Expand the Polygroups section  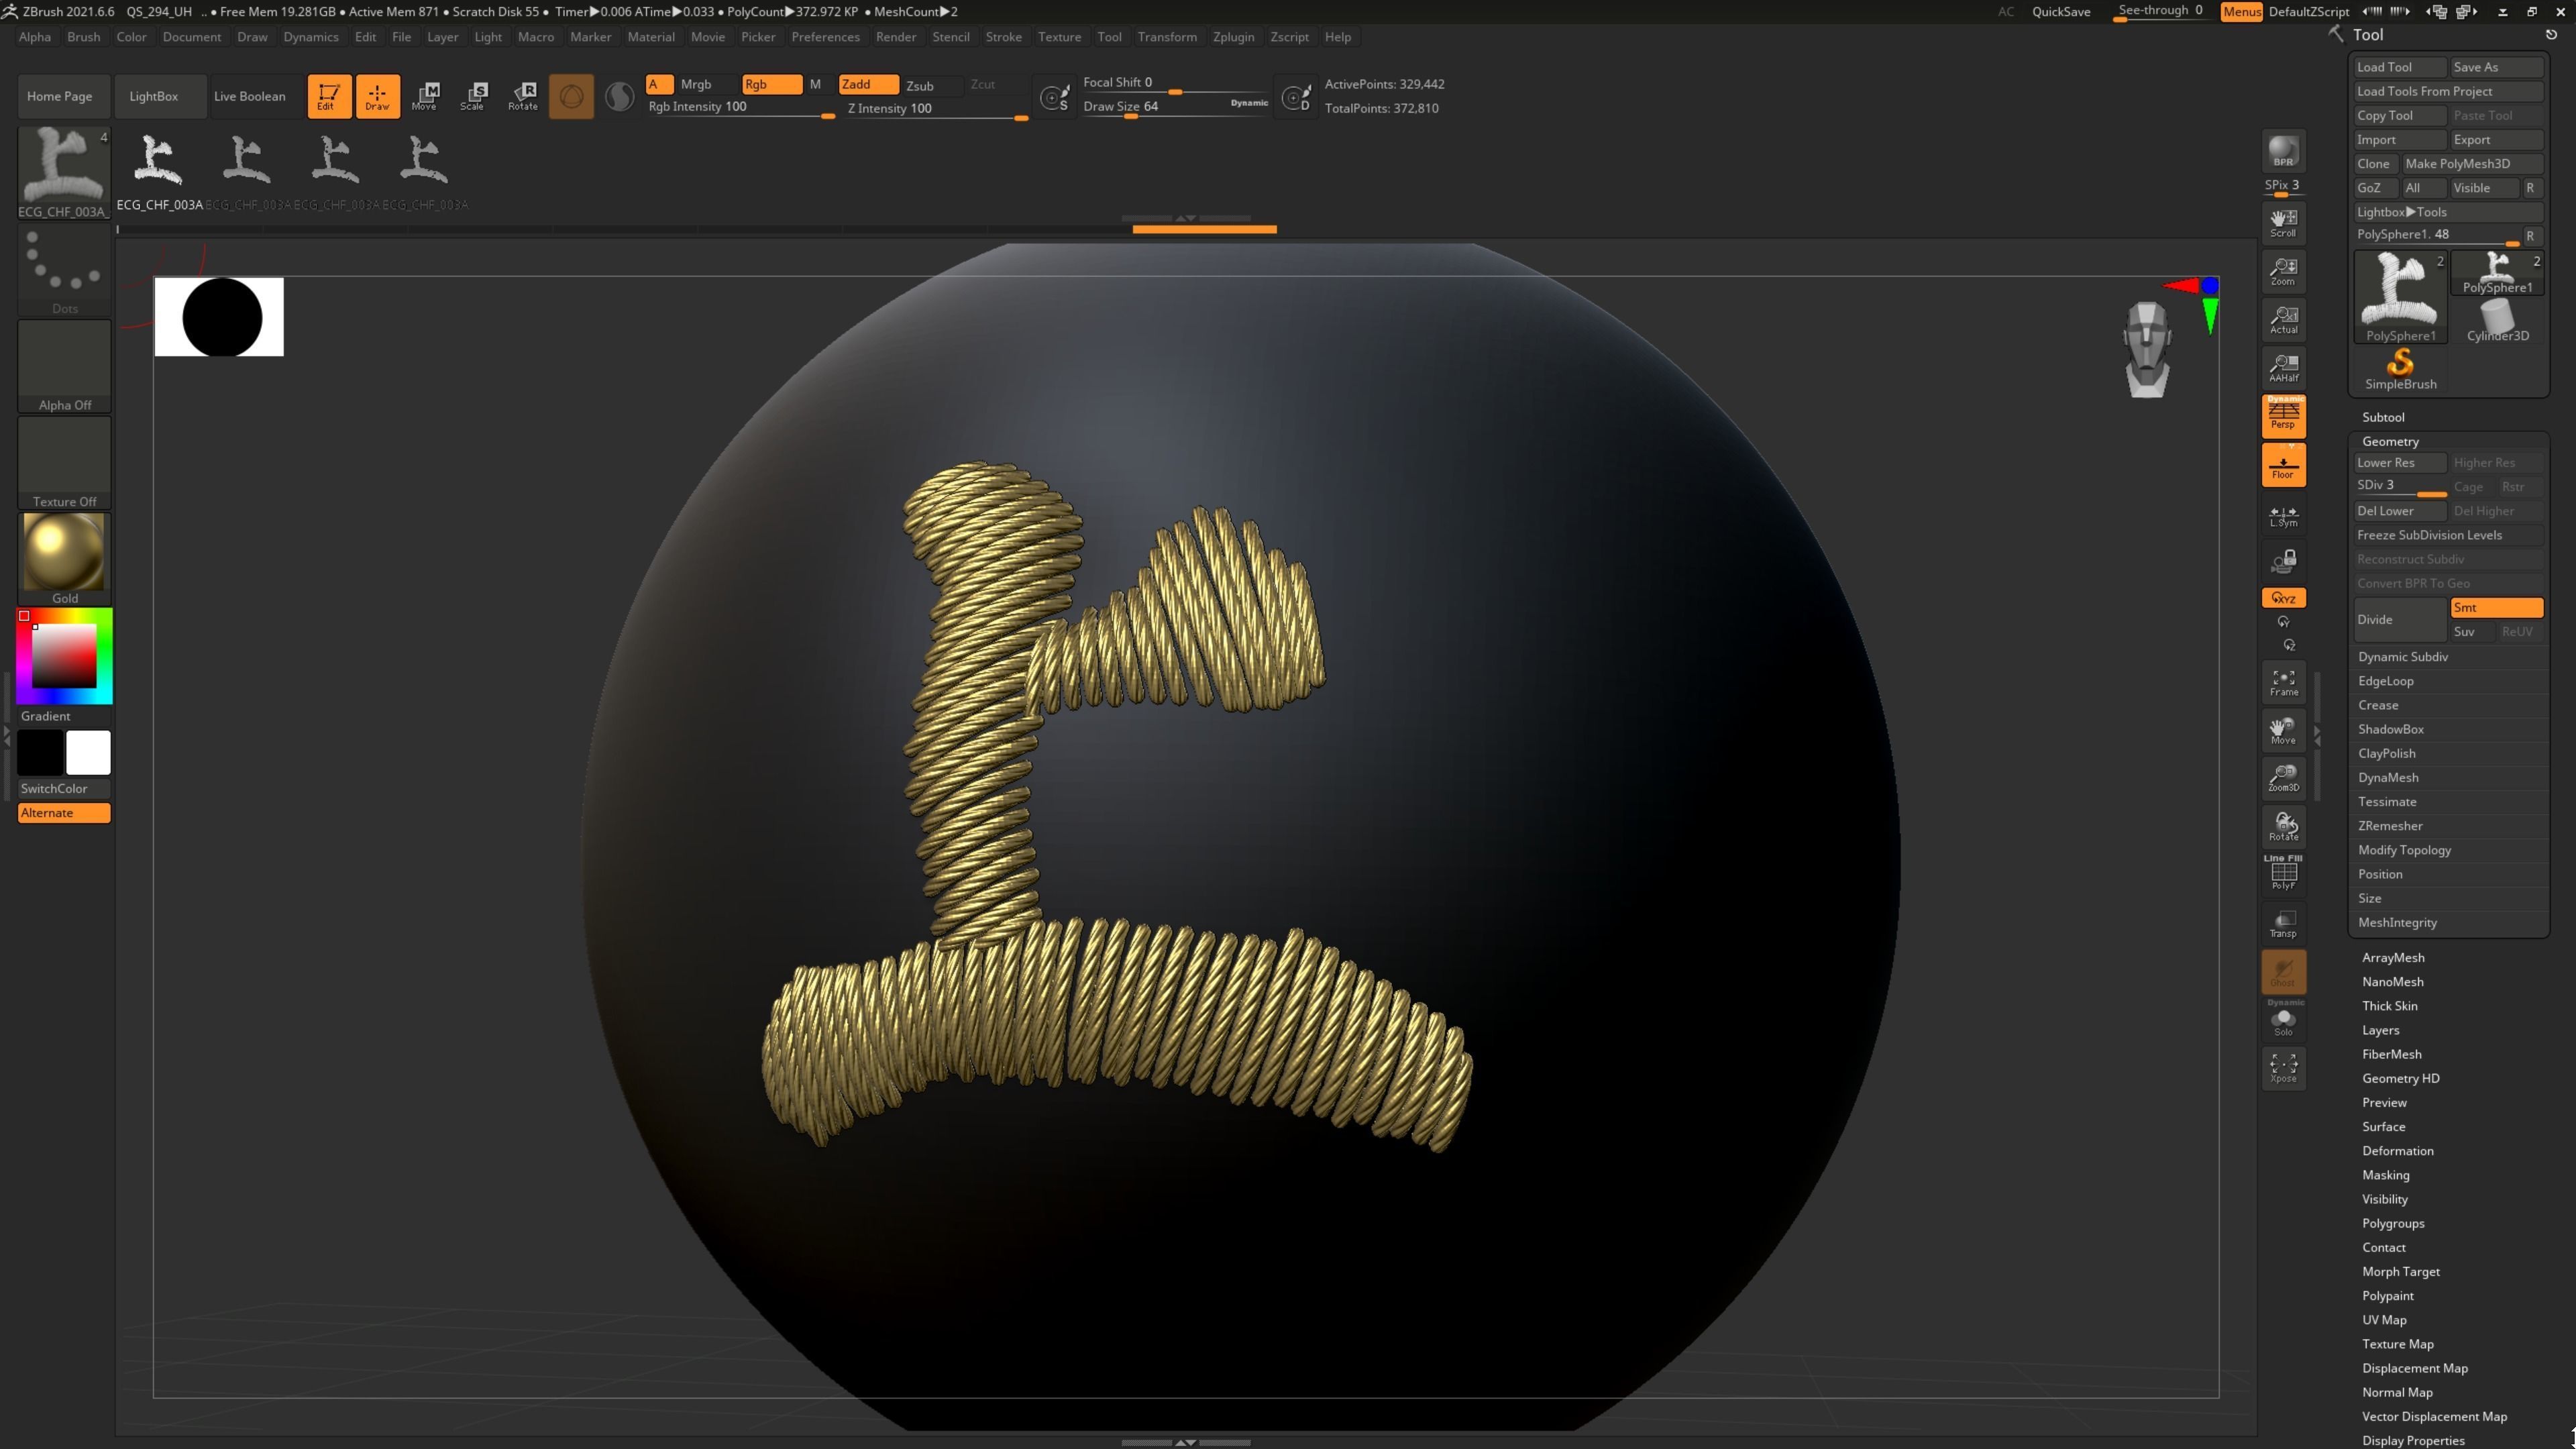[2393, 1223]
